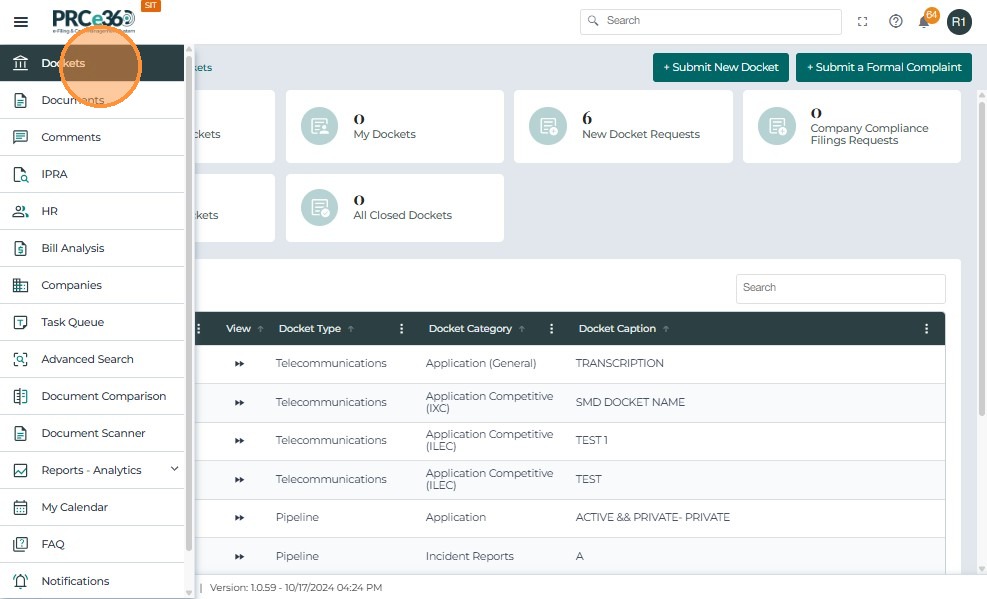
Task: Open Task Queue from sidebar
Action: tap(72, 322)
